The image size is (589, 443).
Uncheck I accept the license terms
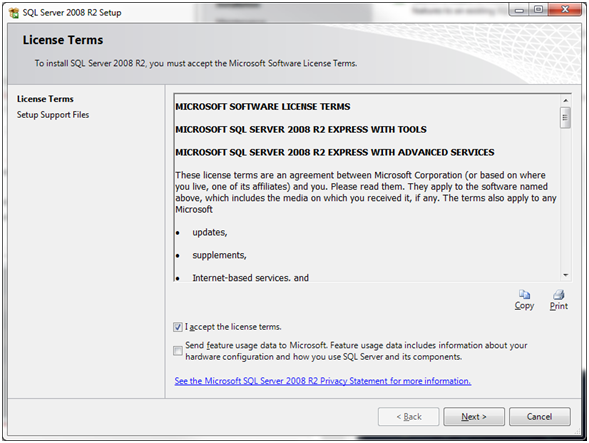tap(178, 327)
